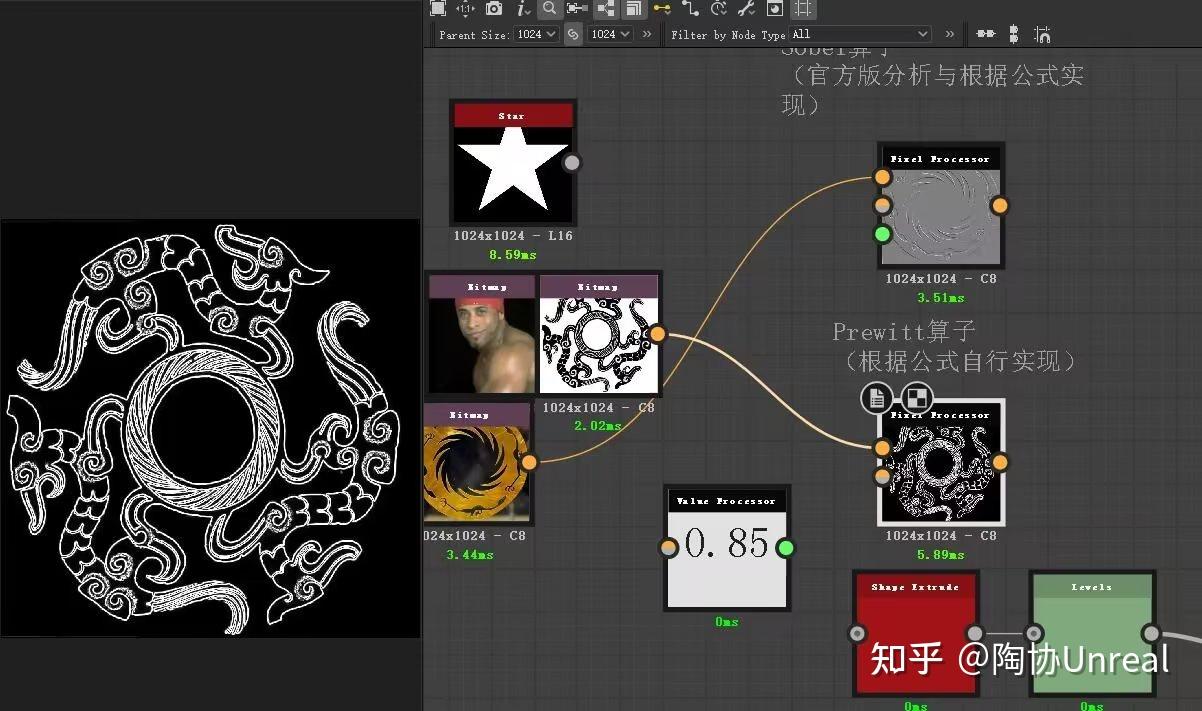Image resolution: width=1202 pixels, height=711 pixels.
Task: Select the Star node thumbnail
Action: pos(513,175)
